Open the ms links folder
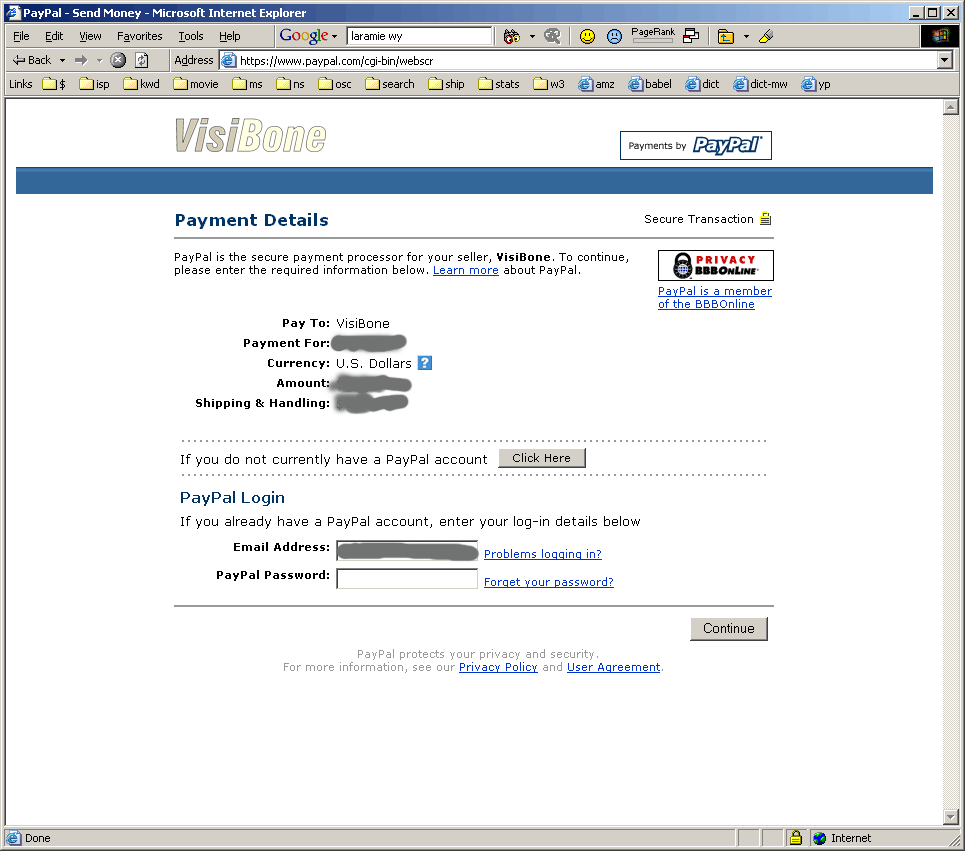The width and height of the screenshot is (965, 851). pos(247,84)
